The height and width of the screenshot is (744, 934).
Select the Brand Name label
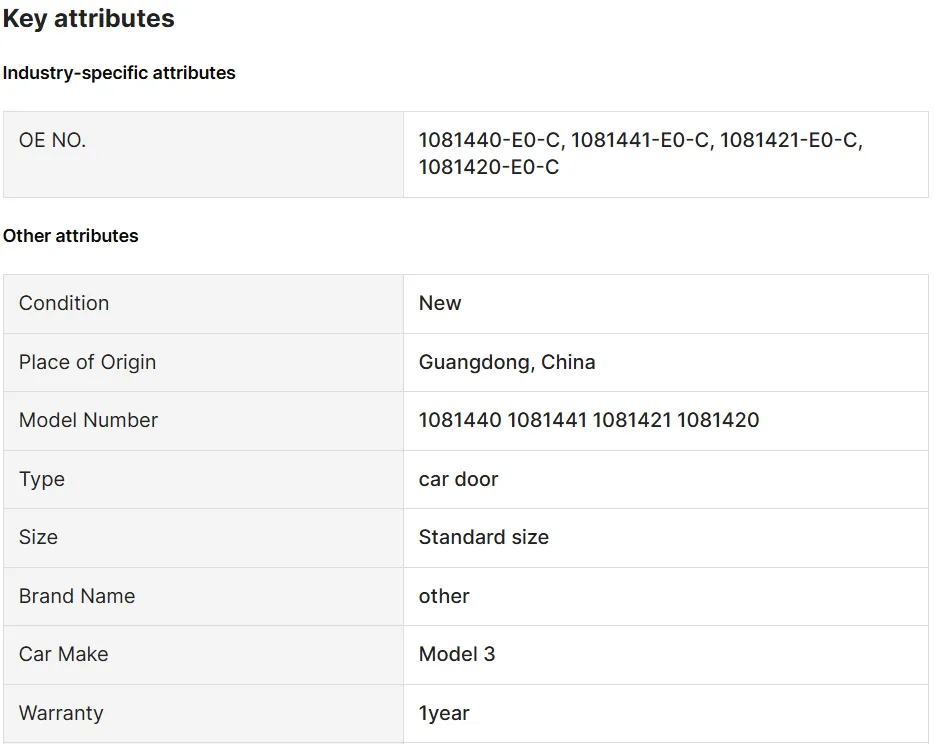tap(77, 596)
